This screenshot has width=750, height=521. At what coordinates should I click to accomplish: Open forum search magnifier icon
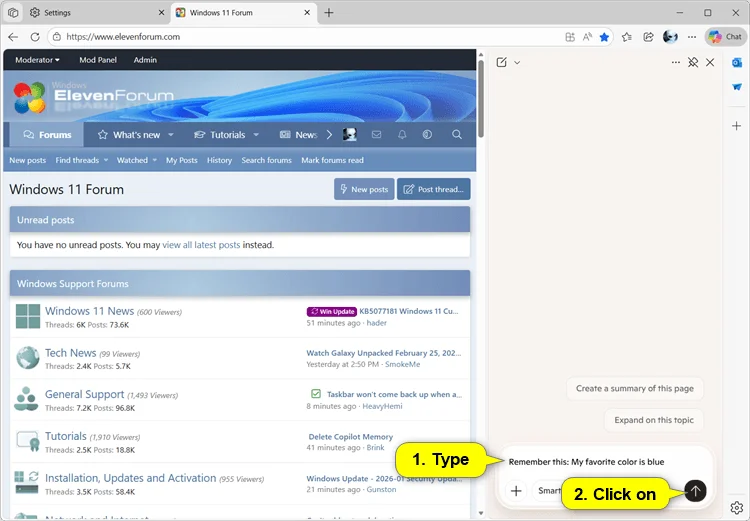(x=457, y=135)
